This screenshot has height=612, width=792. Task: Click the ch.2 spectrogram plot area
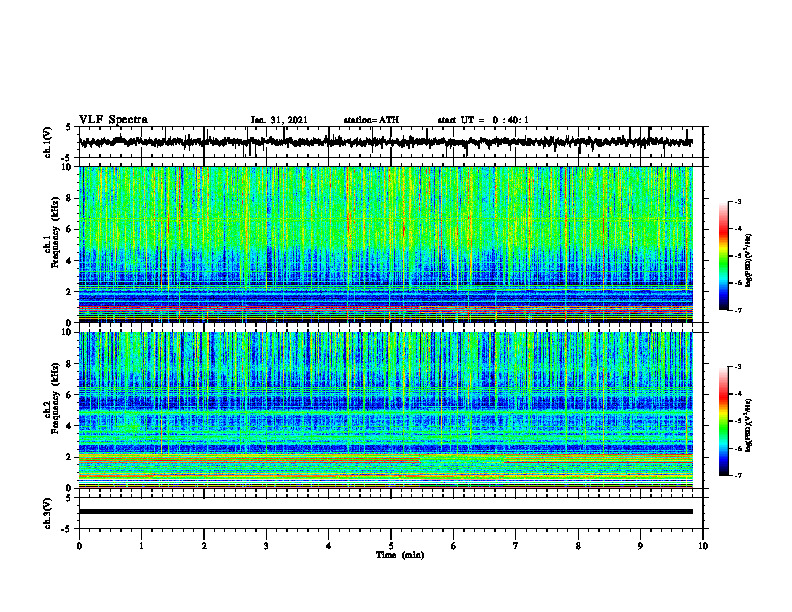click(x=385, y=410)
